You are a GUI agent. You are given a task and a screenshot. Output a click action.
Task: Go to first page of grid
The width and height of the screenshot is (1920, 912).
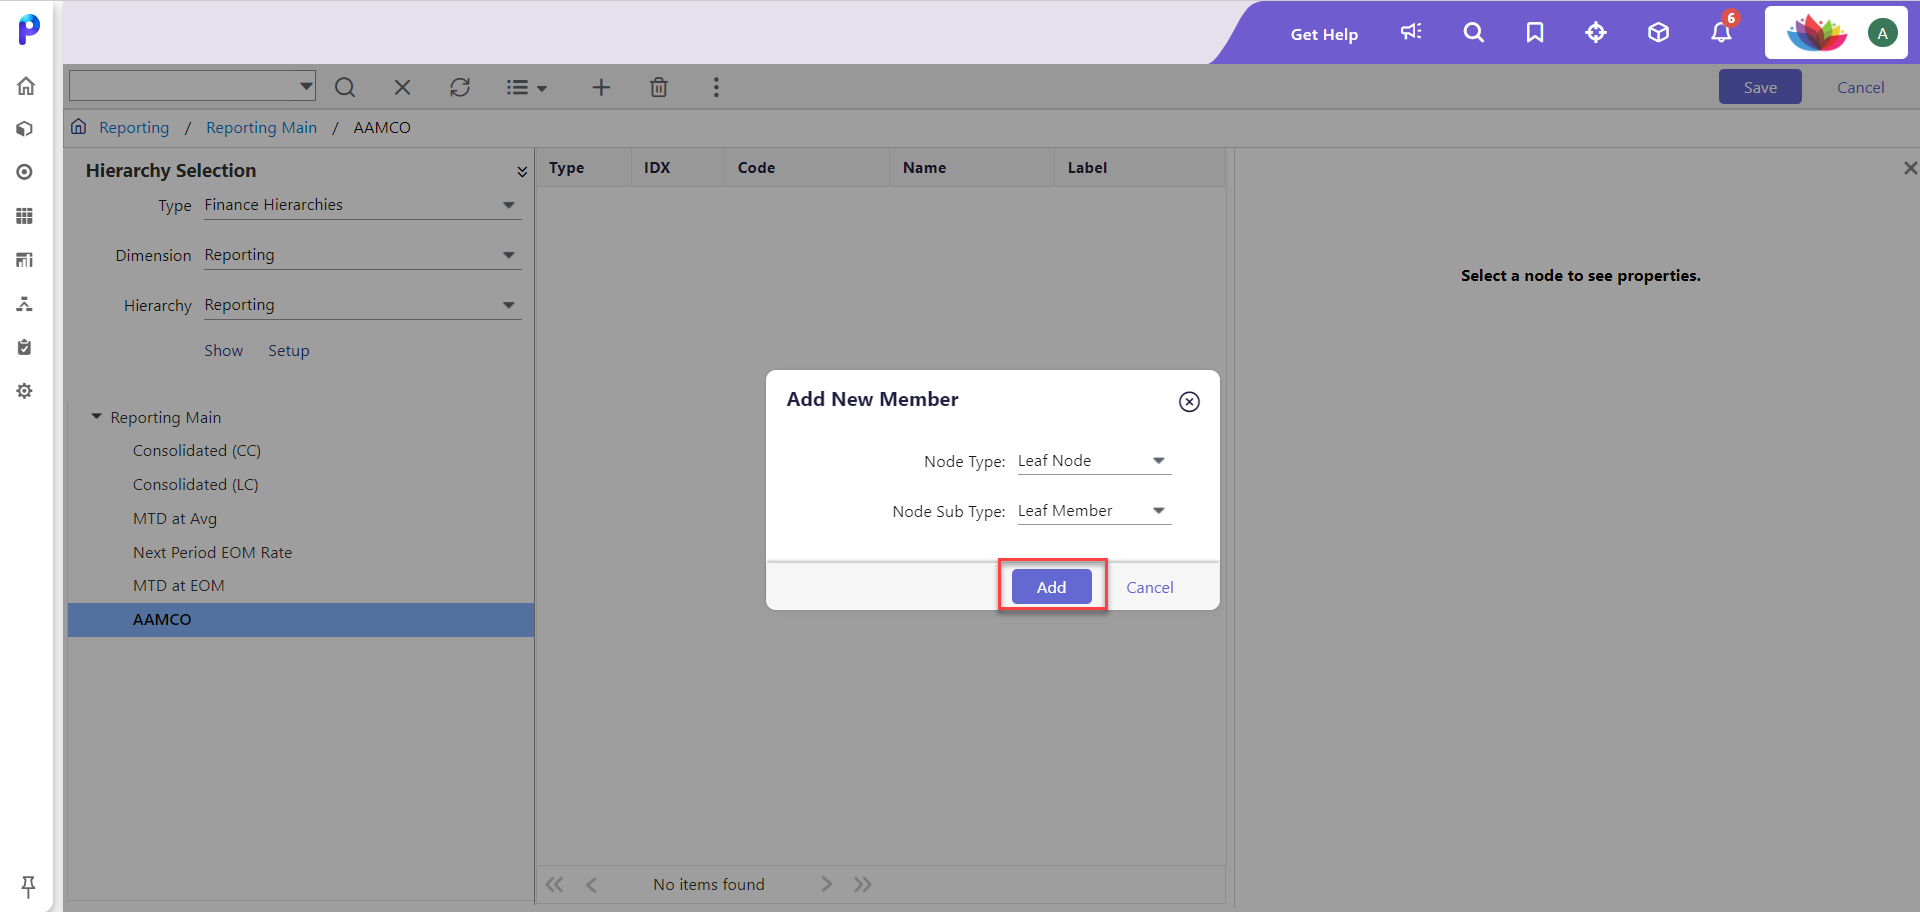pyautogui.click(x=555, y=885)
